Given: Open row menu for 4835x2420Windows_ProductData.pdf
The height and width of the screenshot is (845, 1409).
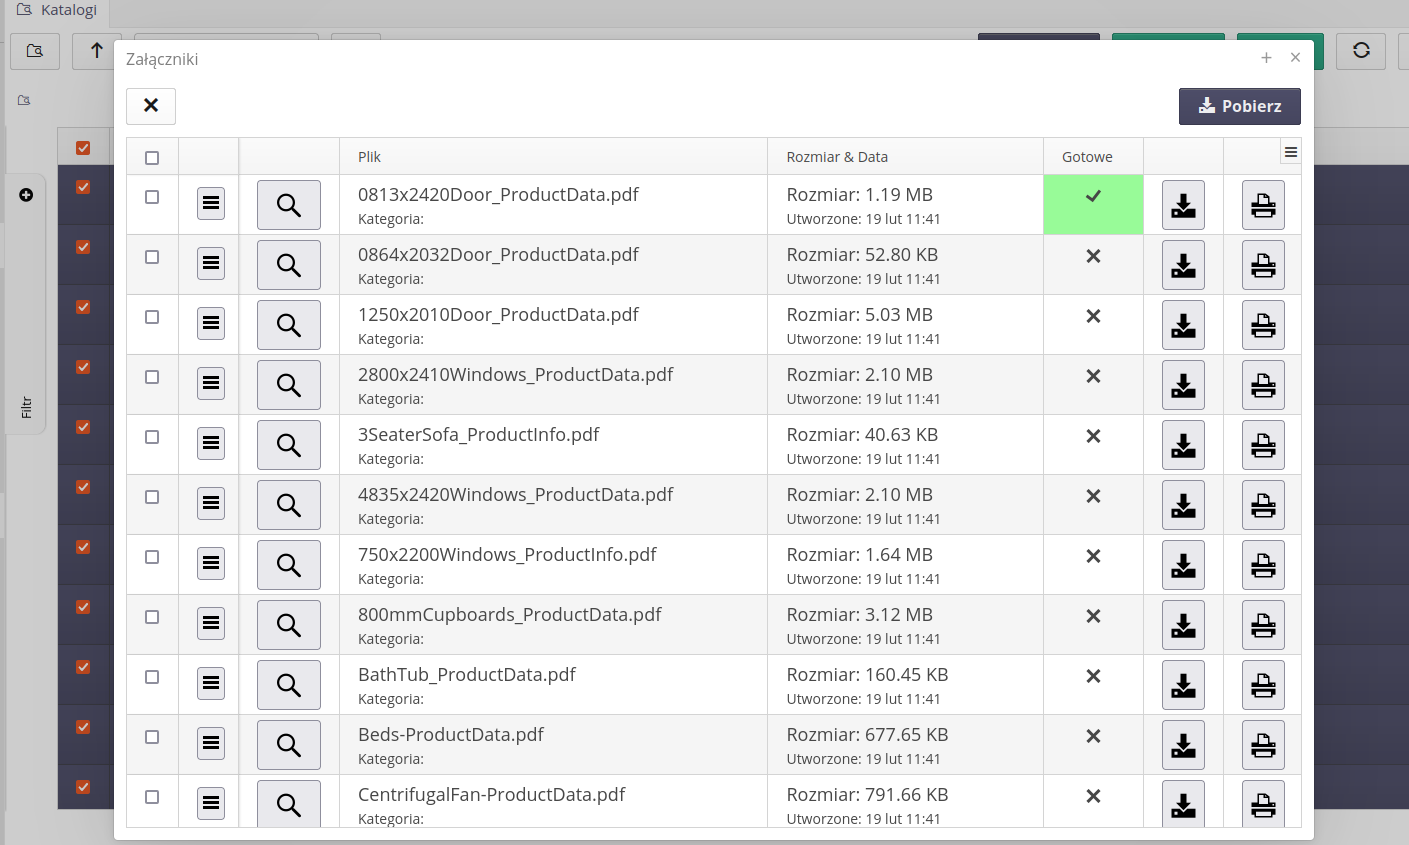Looking at the screenshot, I should tap(211, 504).
